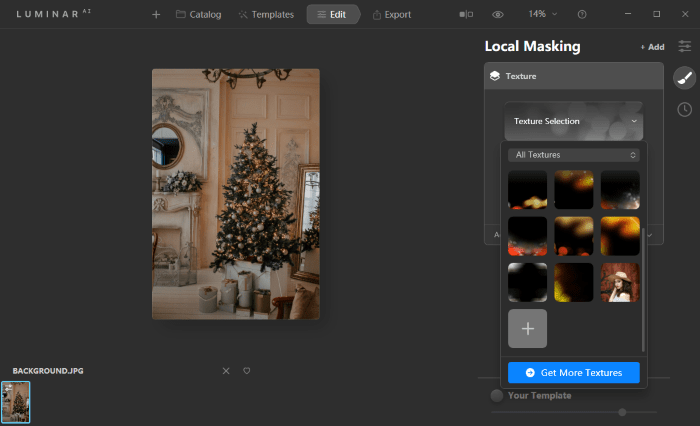Click the Add button in Local Masking
Screen dimensions: 700x426
point(652,47)
